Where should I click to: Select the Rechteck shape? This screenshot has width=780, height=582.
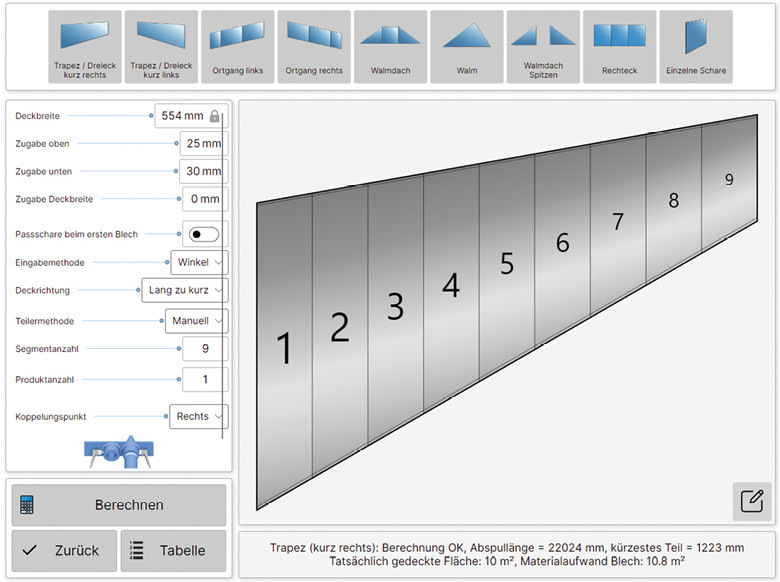619,47
